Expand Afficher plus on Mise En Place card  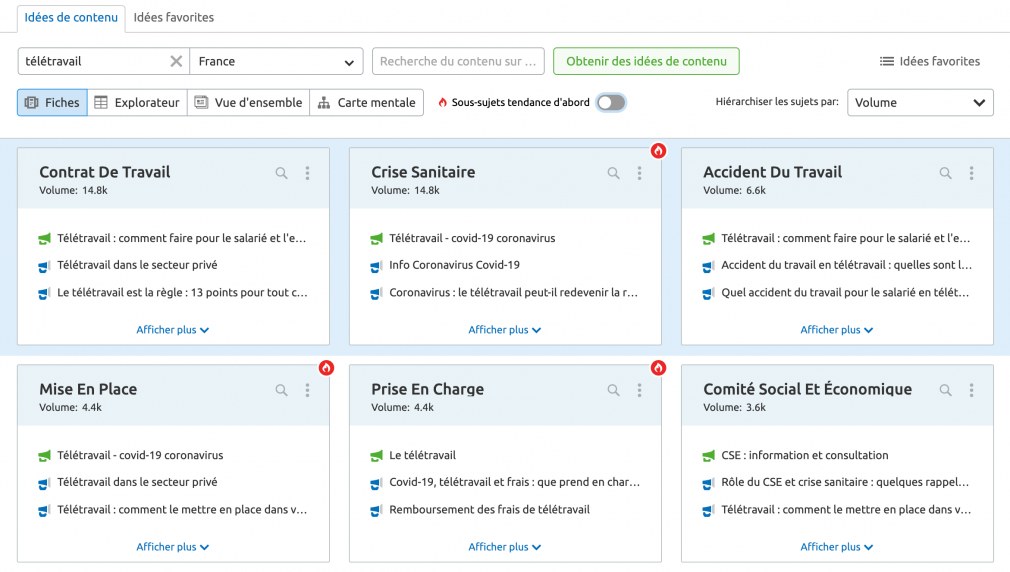[x=173, y=547]
